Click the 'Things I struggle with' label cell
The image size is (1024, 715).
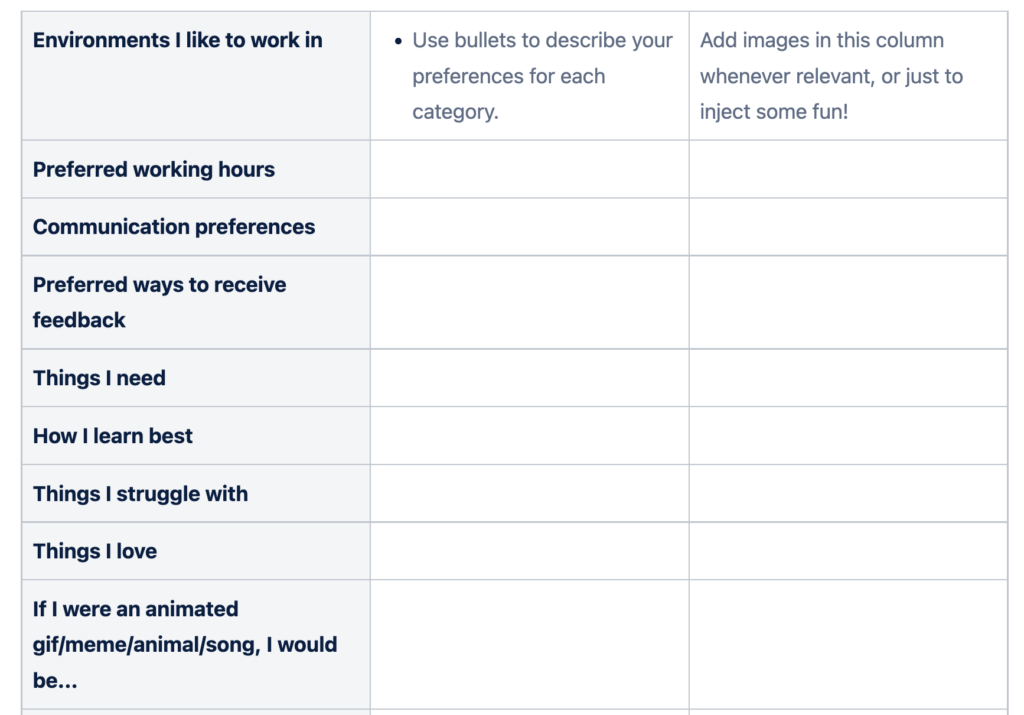coord(141,494)
